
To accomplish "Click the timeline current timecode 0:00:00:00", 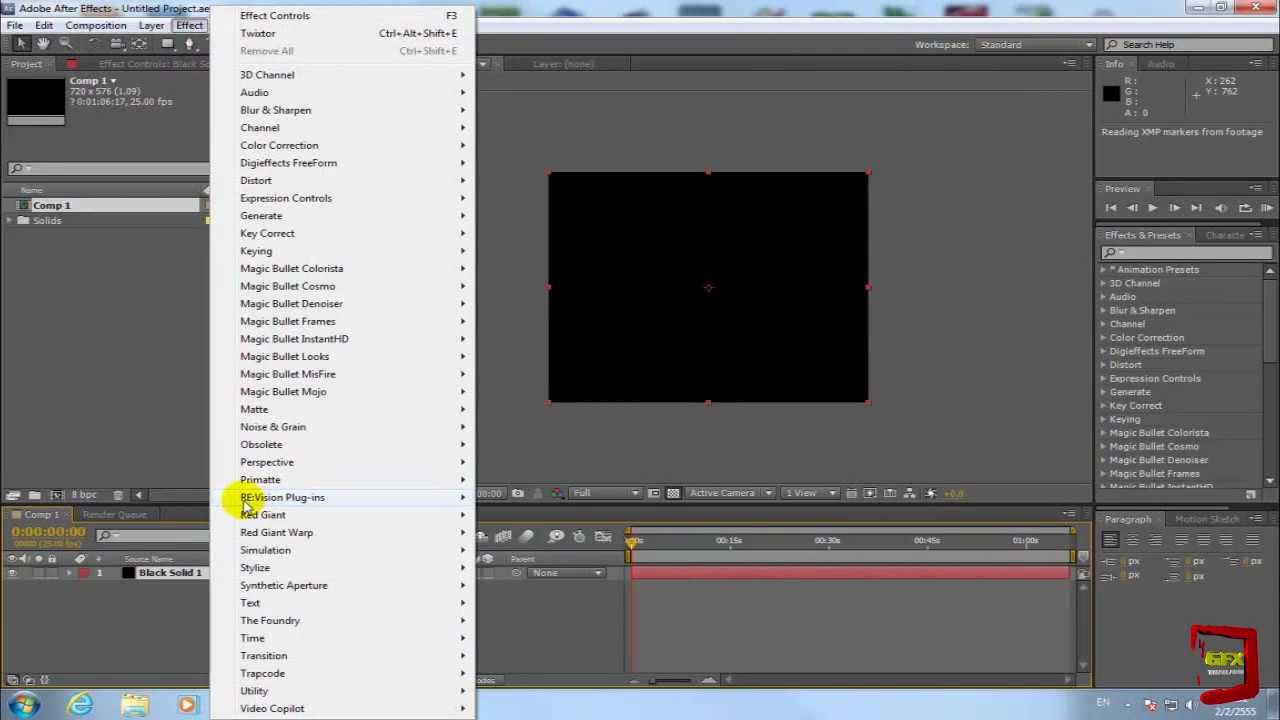I will tap(48, 532).
